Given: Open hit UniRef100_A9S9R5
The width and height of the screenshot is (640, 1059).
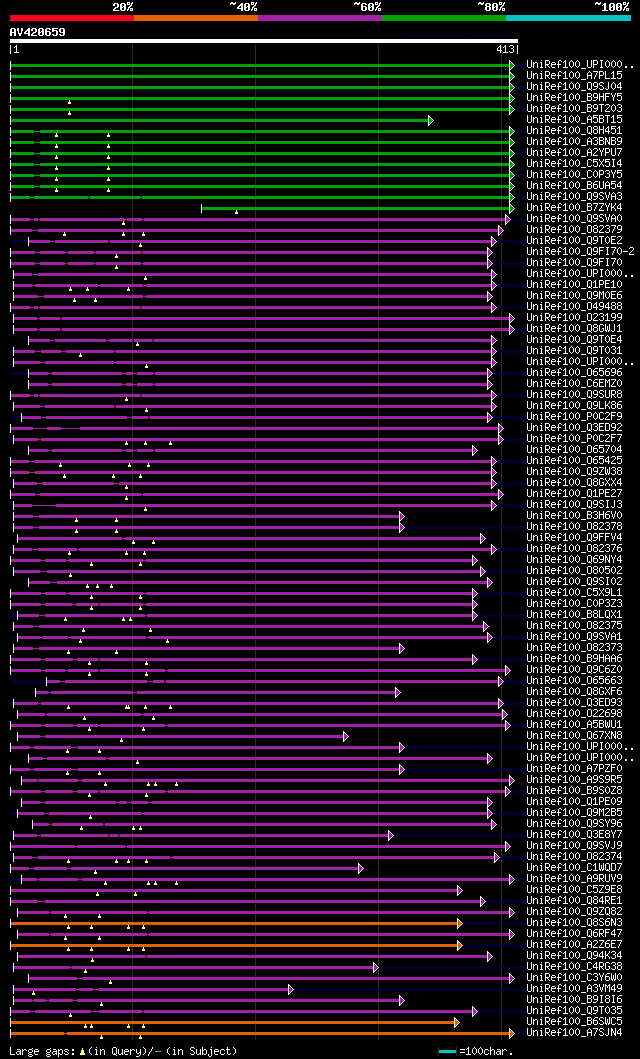Looking at the screenshot, I should pyautogui.click(x=575, y=779).
